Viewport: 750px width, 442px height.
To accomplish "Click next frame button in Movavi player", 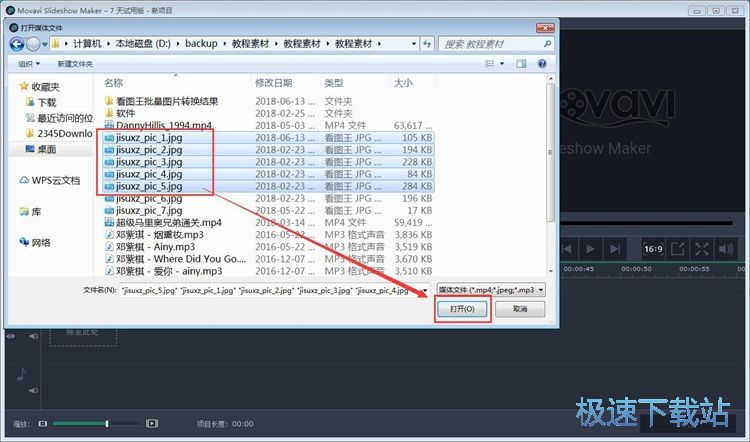I will [x=615, y=249].
